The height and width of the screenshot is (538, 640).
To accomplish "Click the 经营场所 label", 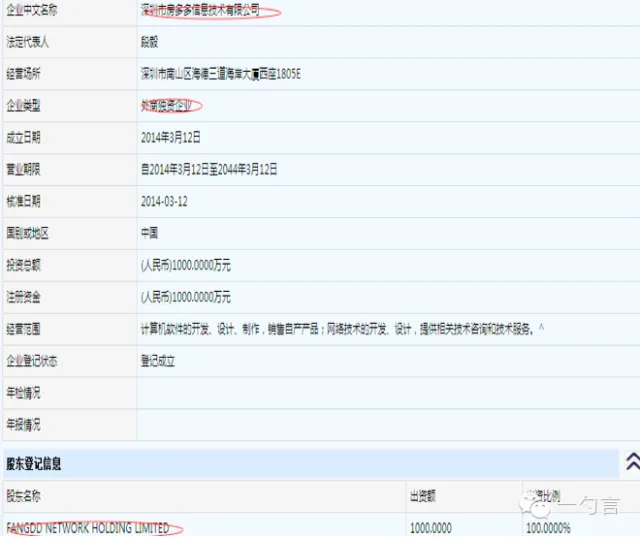I will pos(23,74).
